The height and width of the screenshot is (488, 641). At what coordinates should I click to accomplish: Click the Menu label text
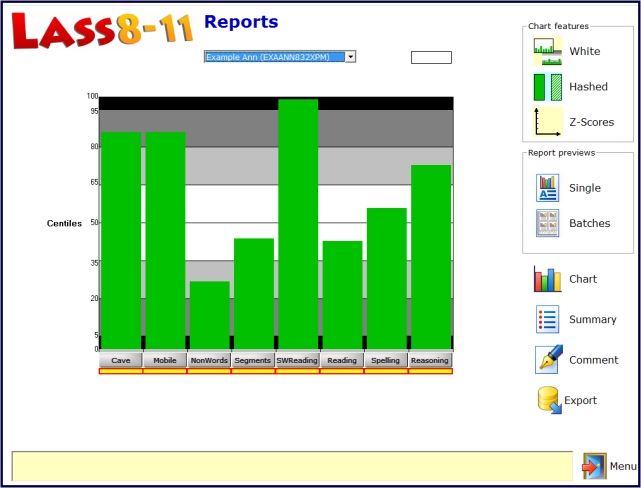(x=623, y=466)
